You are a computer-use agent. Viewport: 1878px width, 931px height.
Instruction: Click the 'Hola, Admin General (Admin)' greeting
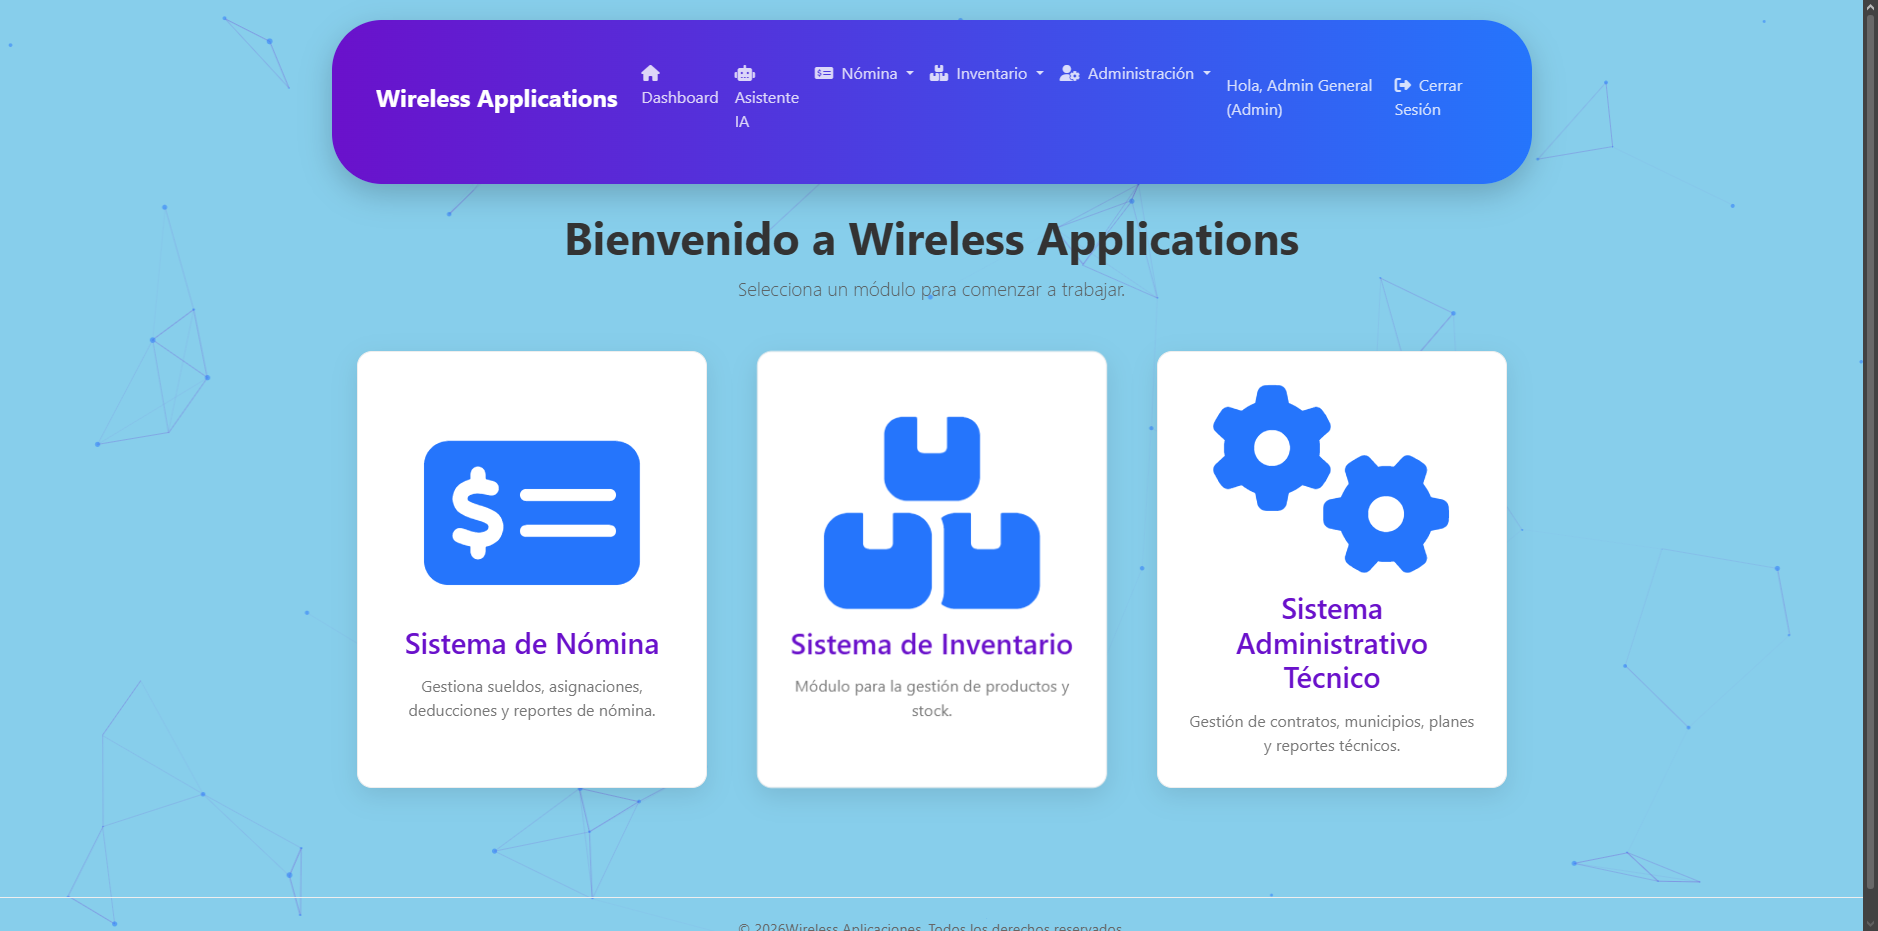[x=1299, y=97]
